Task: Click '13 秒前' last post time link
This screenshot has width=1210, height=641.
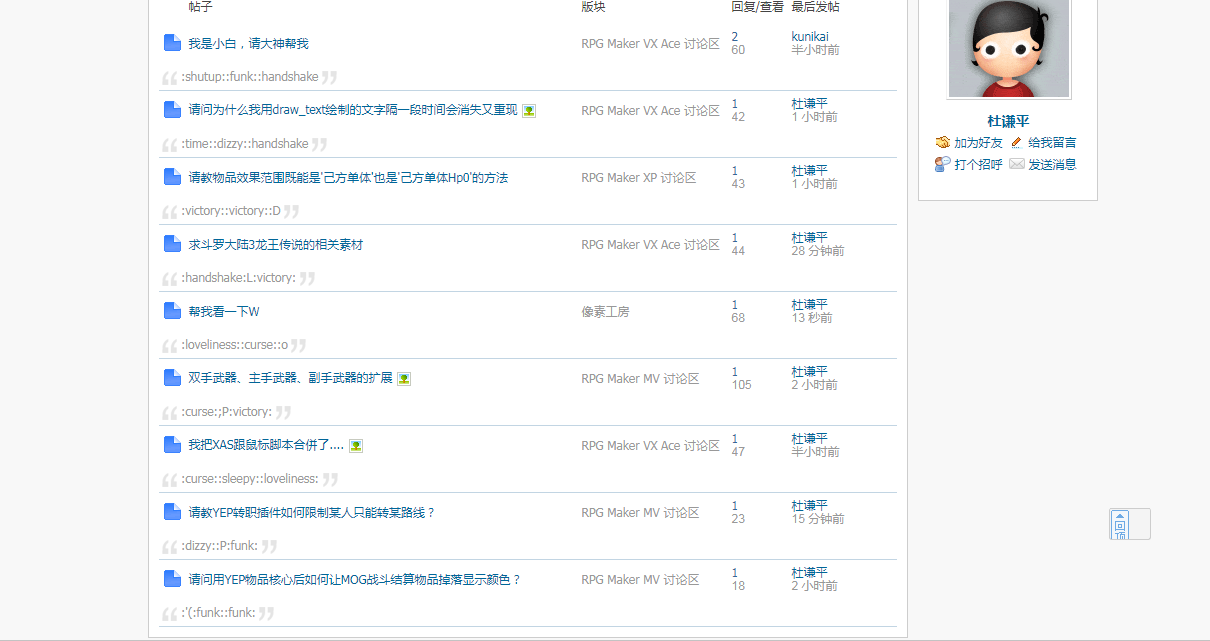Action: 811,318
